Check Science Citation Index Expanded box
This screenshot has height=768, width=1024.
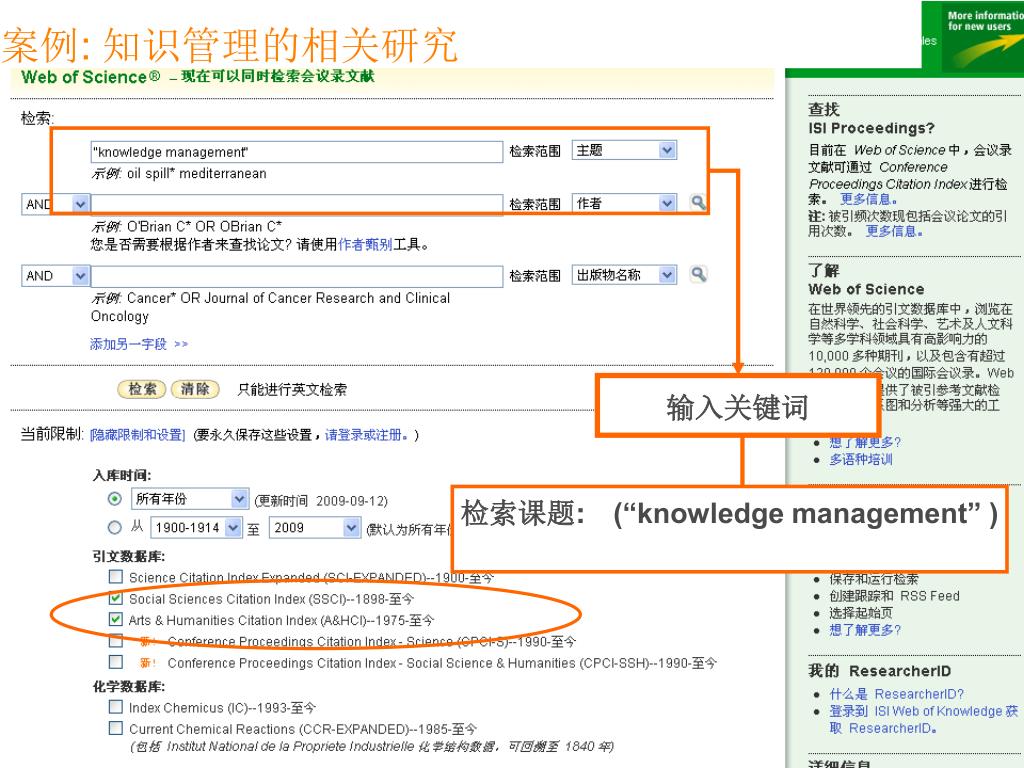point(116,577)
